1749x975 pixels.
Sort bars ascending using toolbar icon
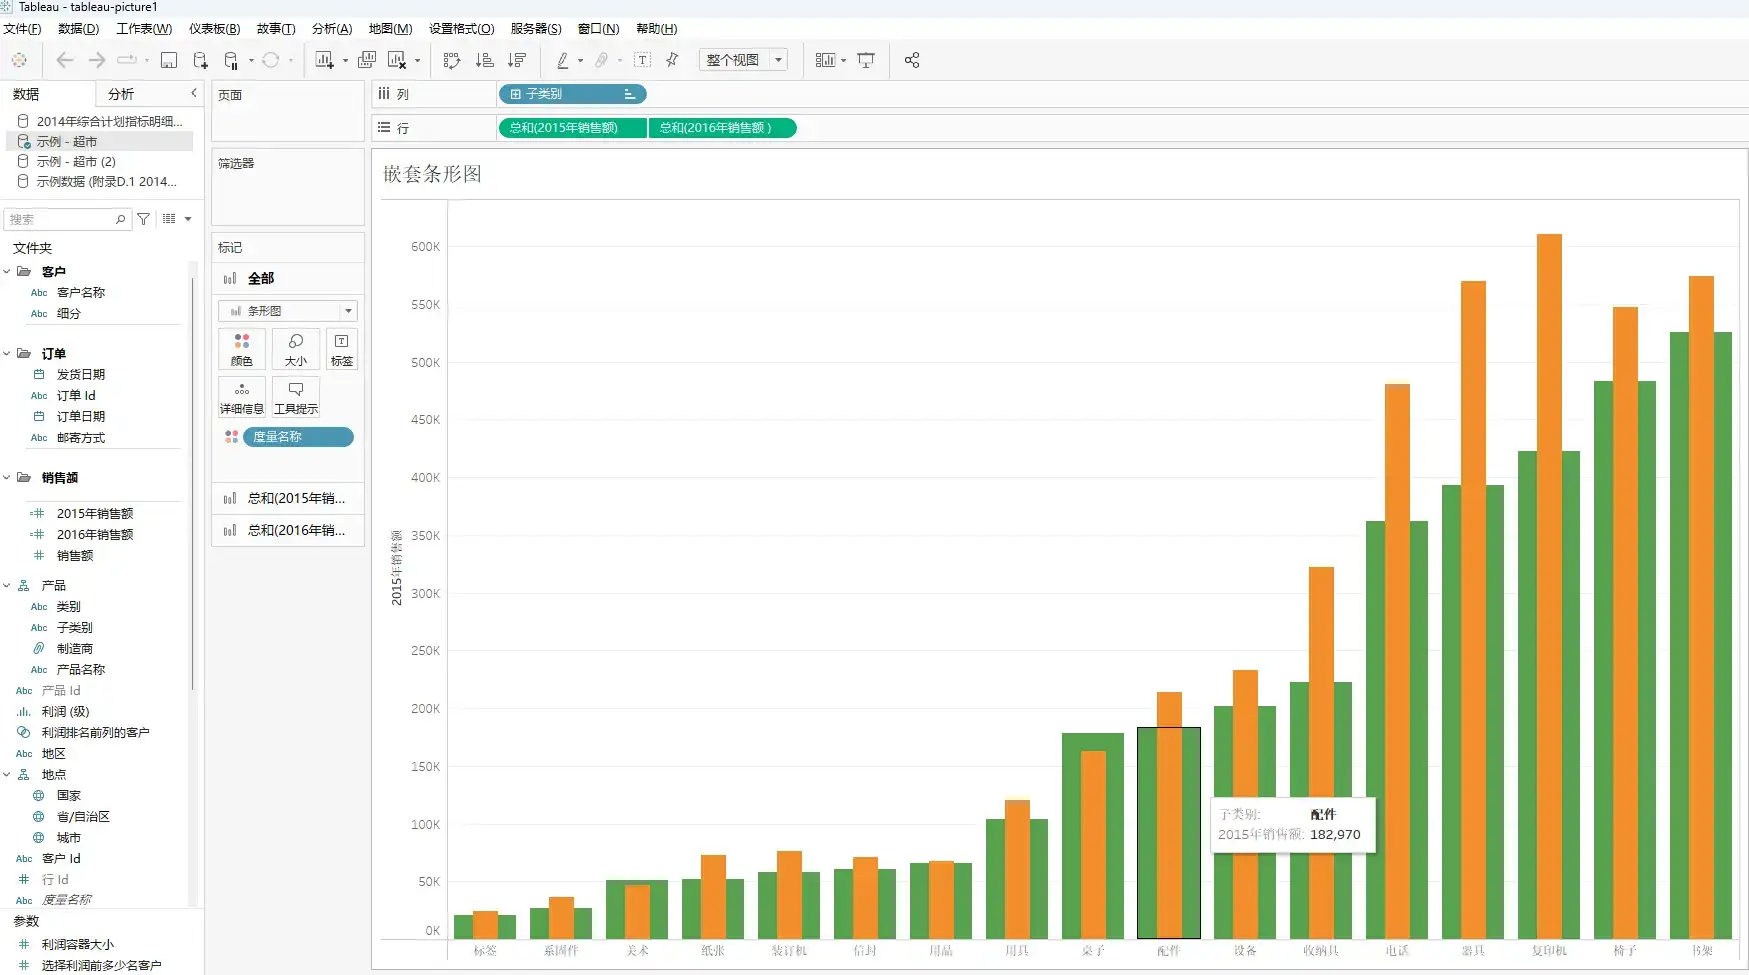coord(485,61)
